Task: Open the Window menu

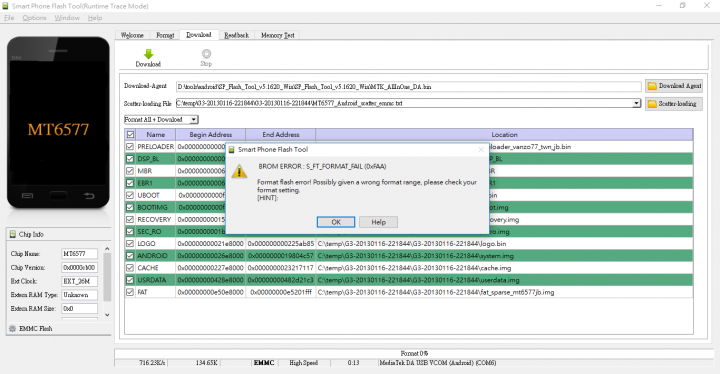Action: [67, 18]
